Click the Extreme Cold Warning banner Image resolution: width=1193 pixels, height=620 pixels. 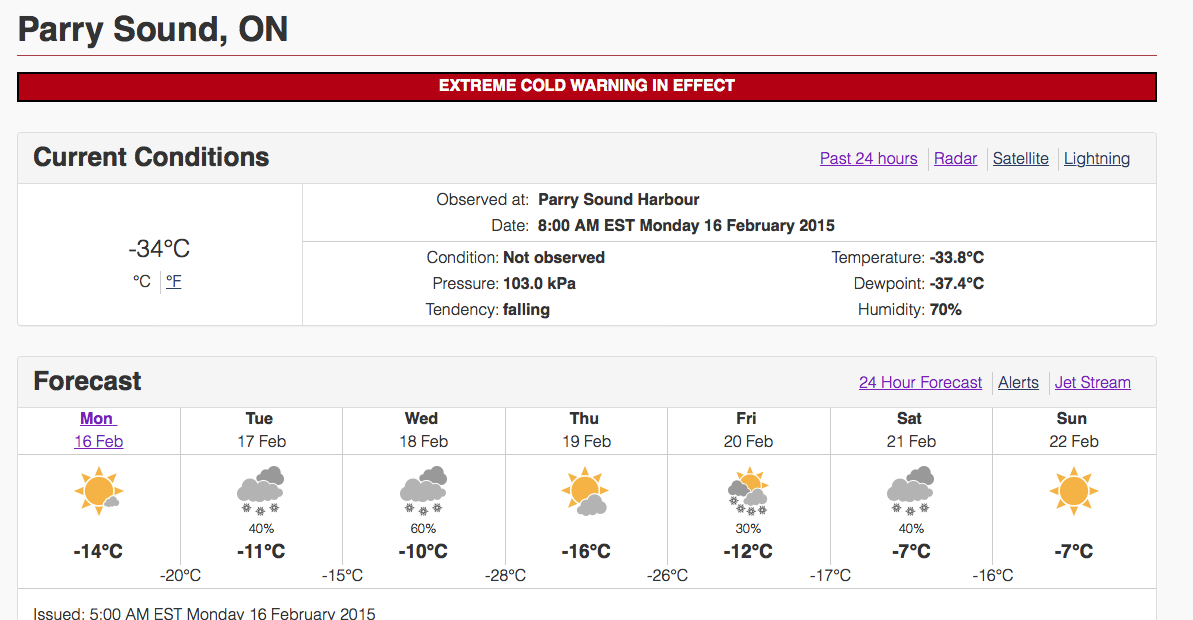586,86
